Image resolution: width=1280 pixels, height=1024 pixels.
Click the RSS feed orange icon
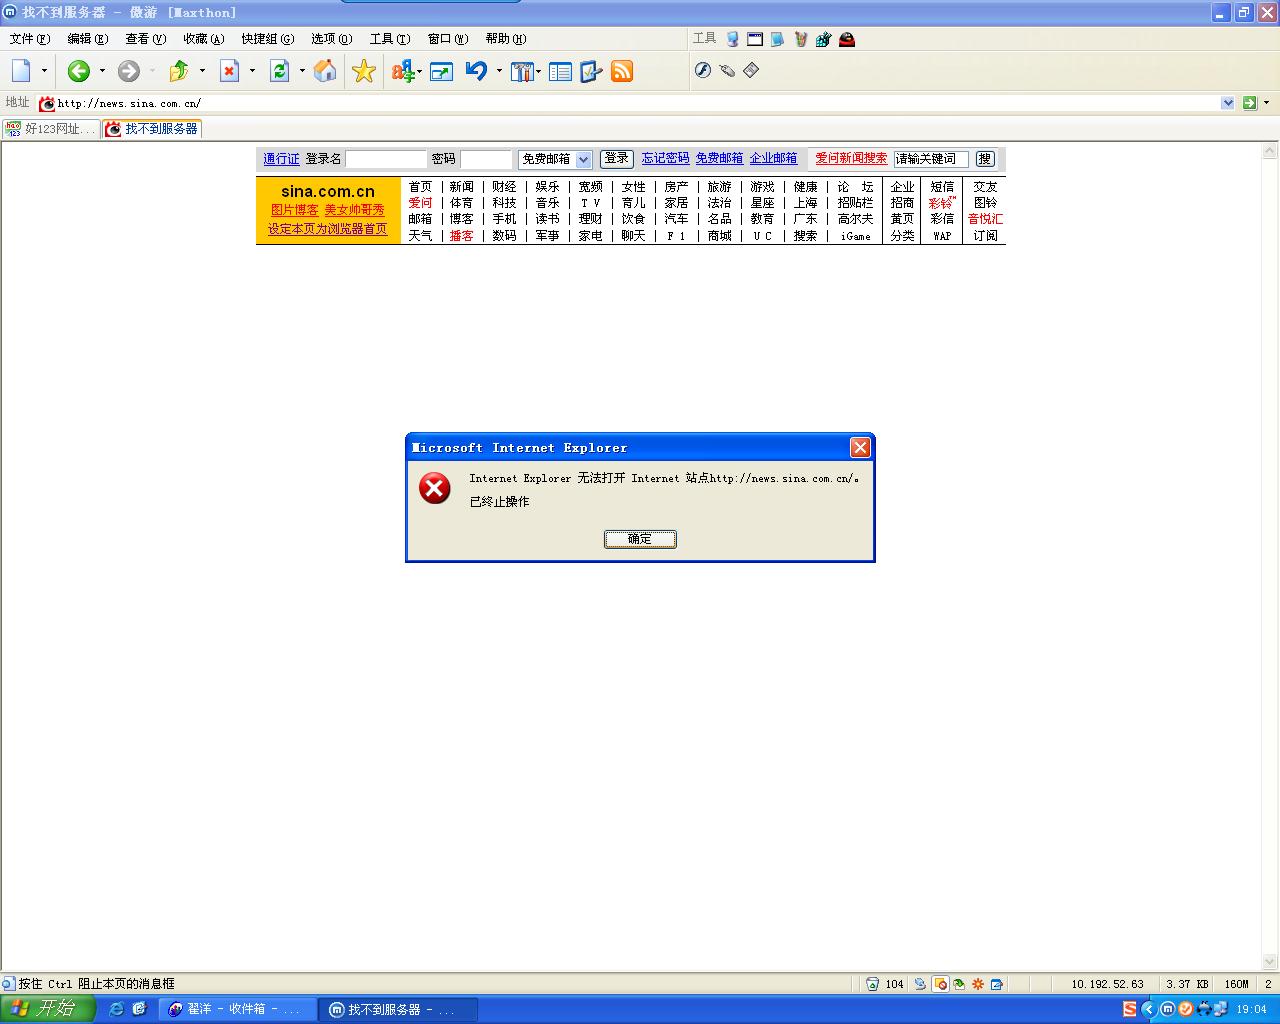pyautogui.click(x=622, y=71)
